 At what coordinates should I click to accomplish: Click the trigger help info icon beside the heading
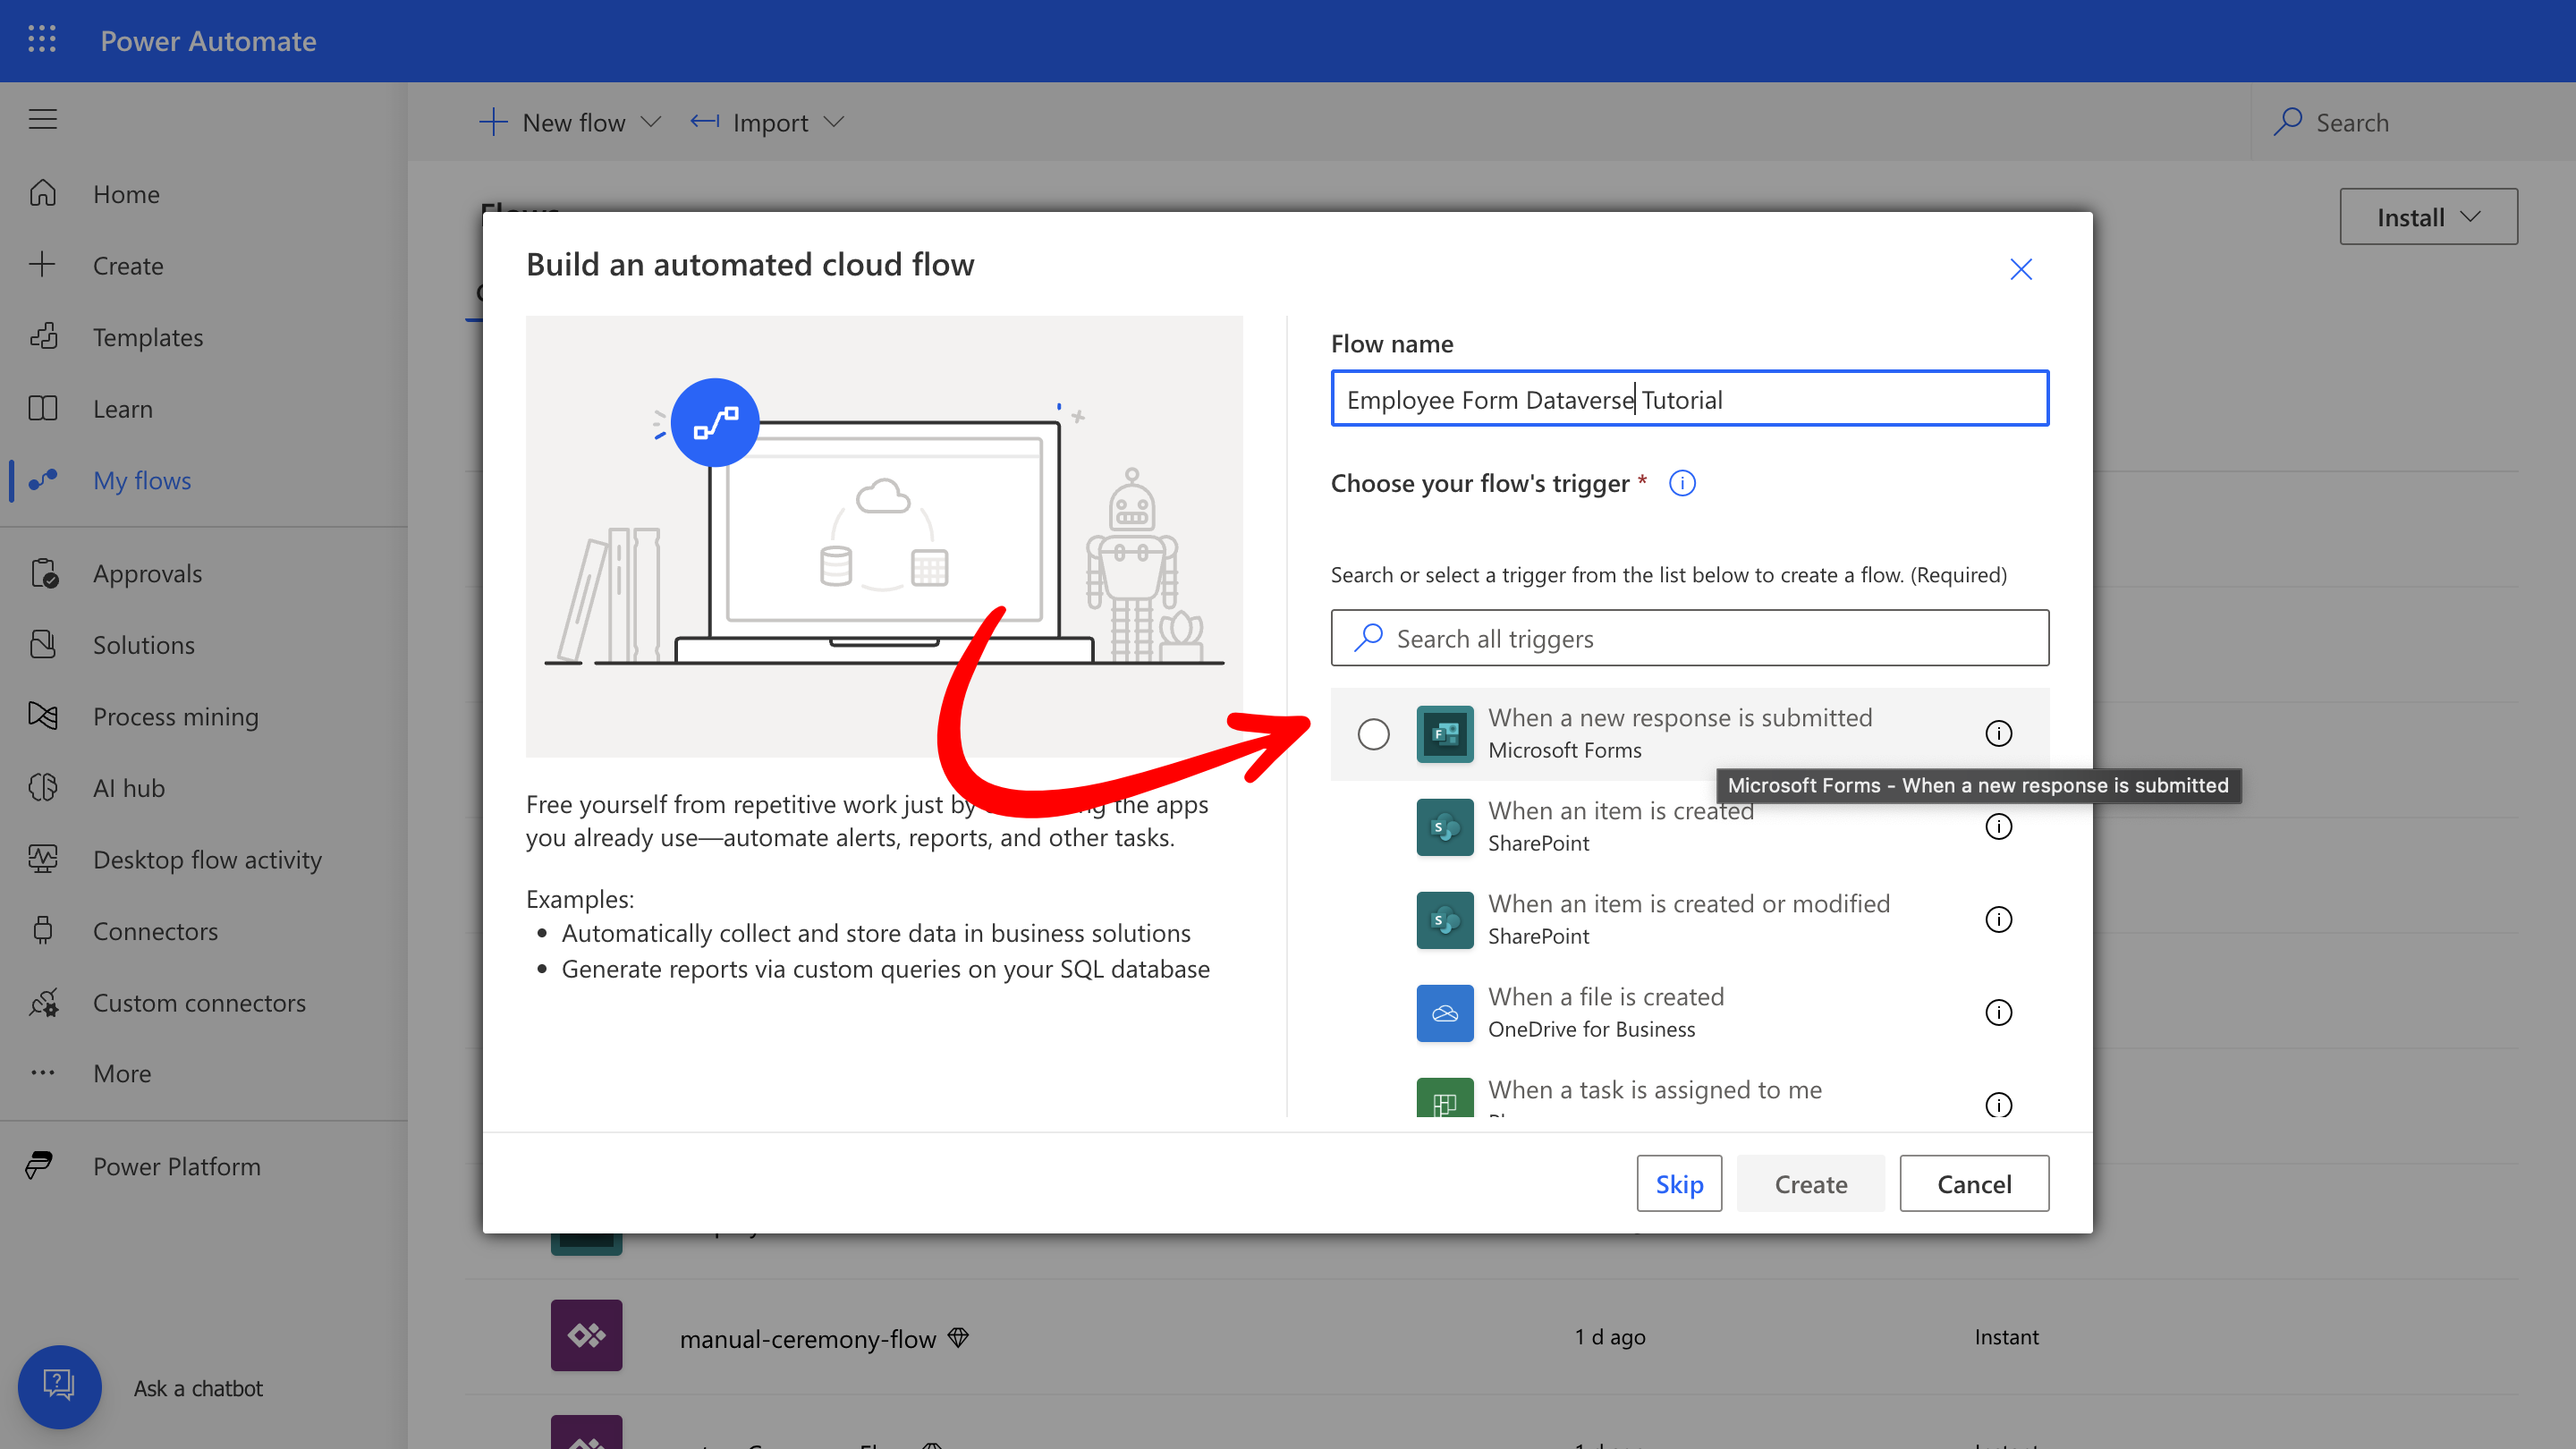[x=1682, y=484]
